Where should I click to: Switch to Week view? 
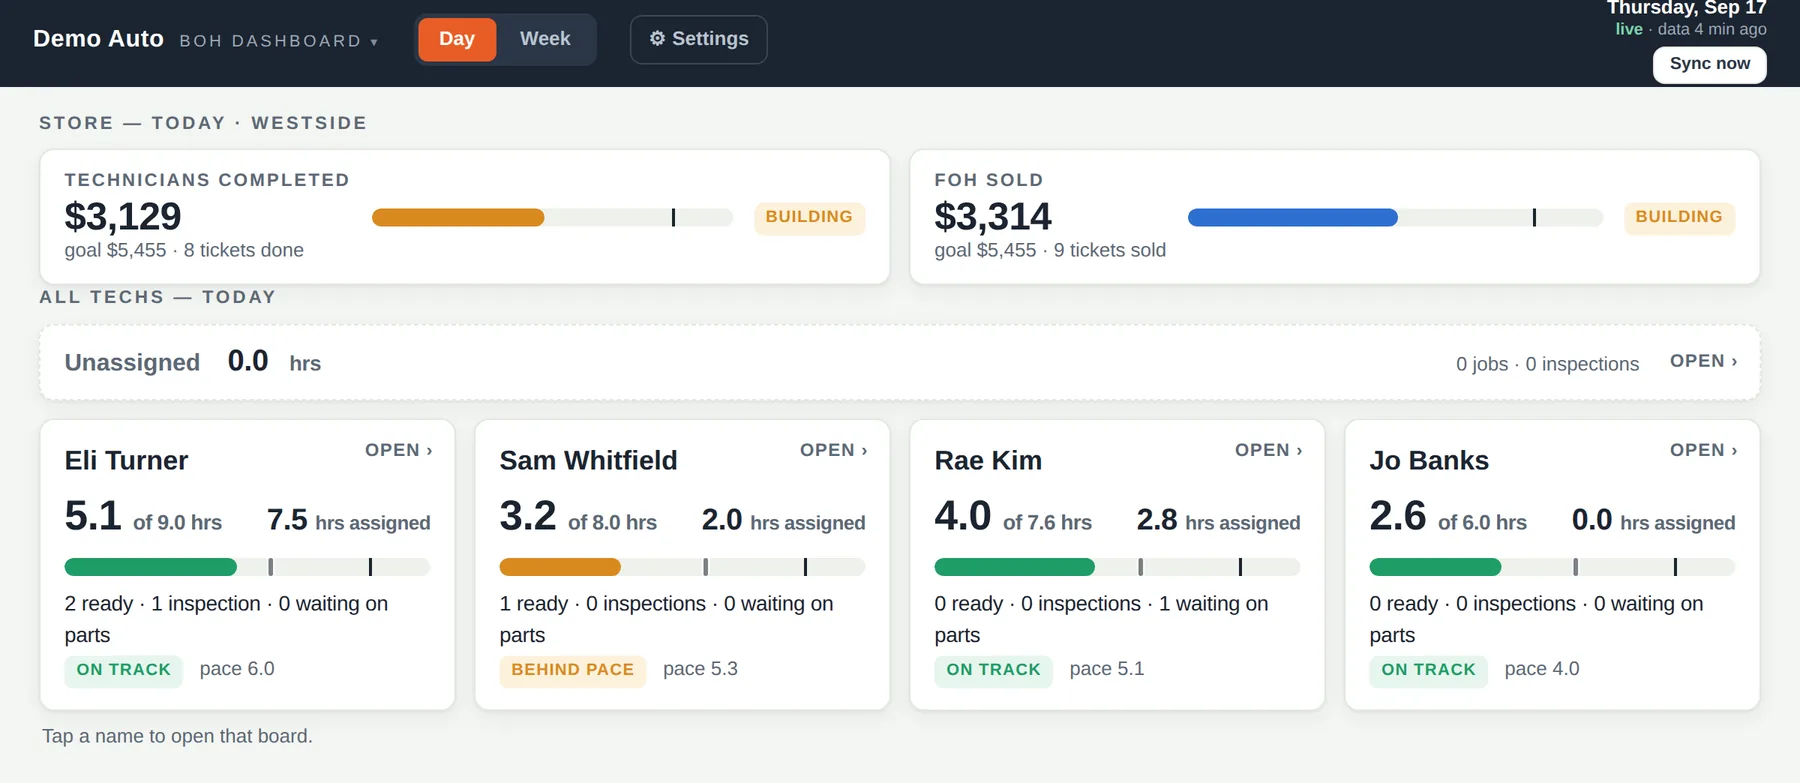click(545, 39)
